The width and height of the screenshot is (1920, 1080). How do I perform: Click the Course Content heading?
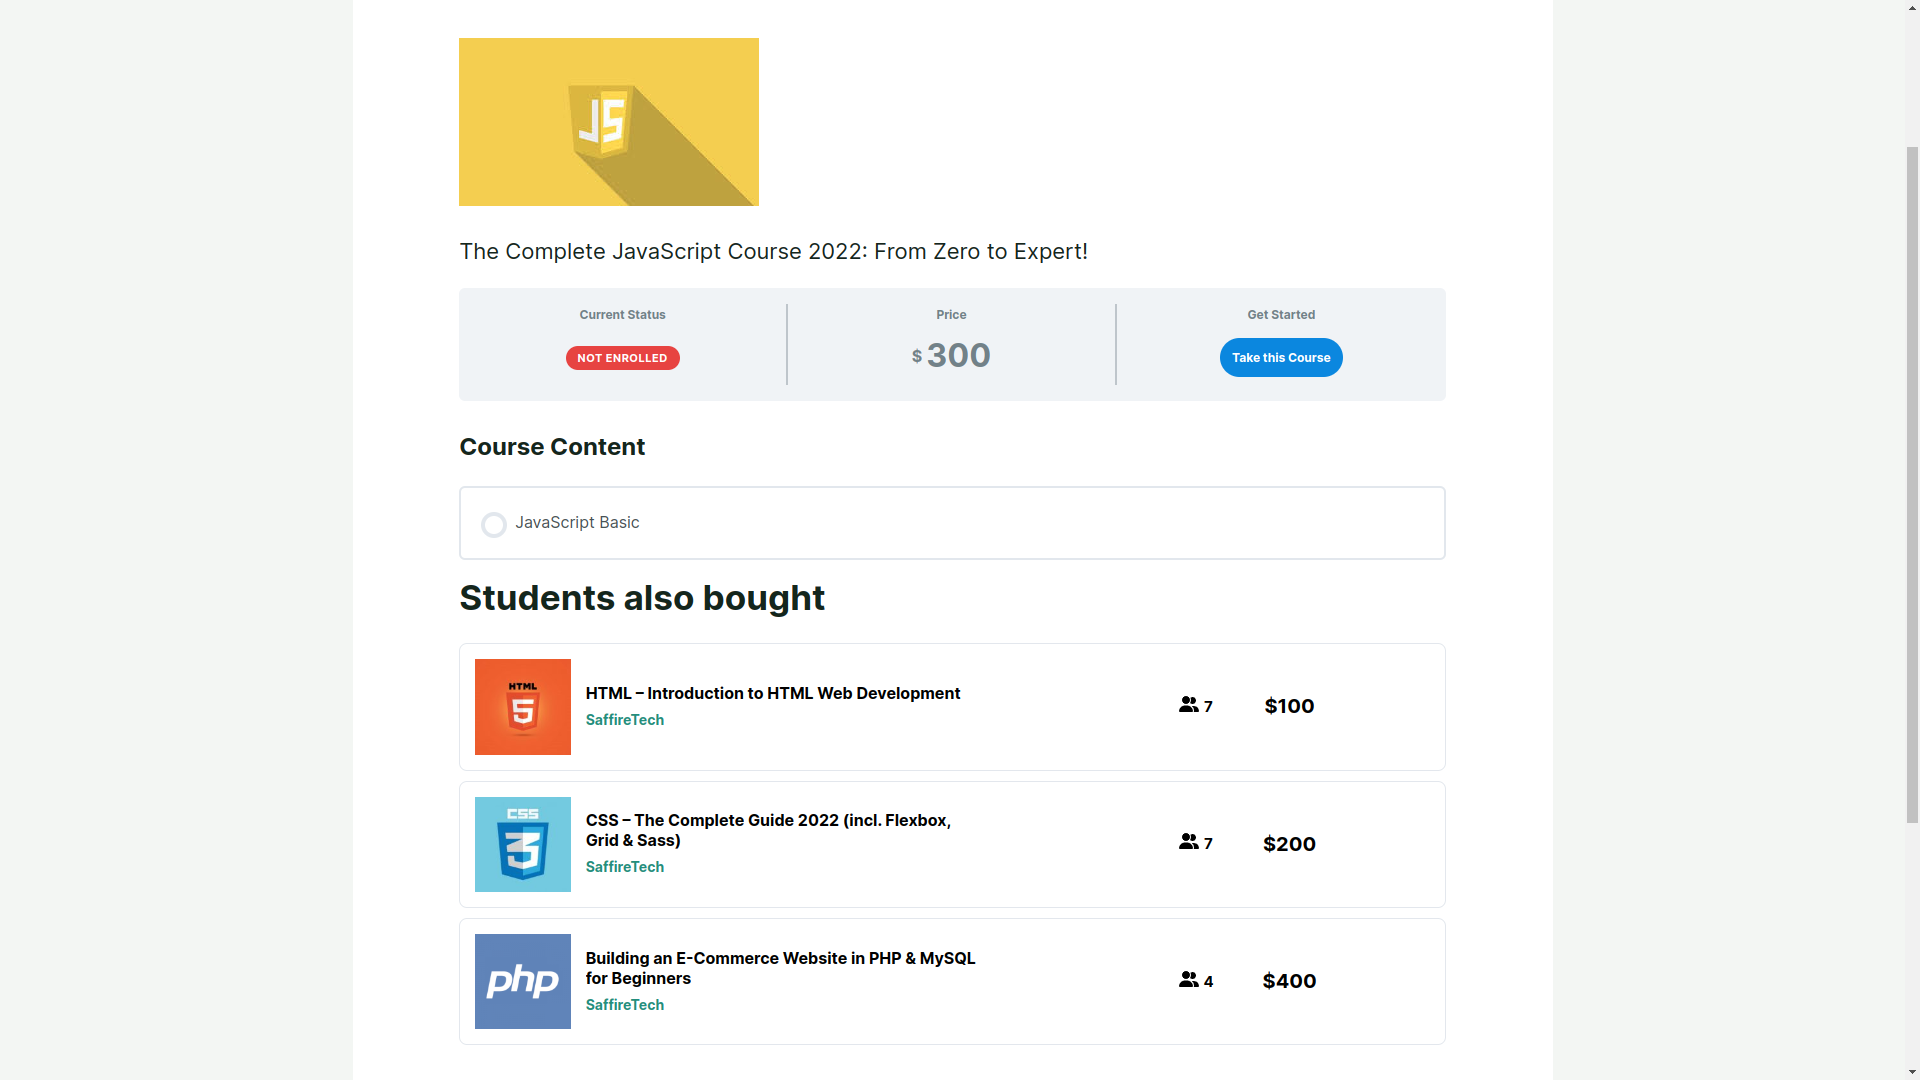tap(552, 447)
